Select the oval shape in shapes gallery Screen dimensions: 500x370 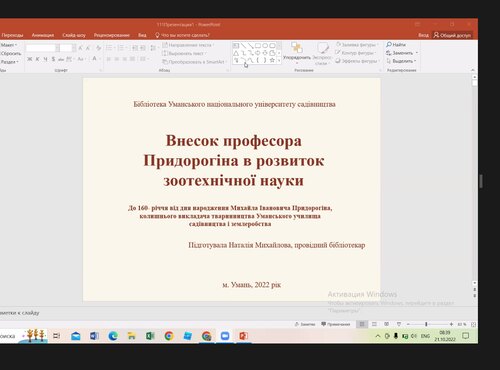265,46
